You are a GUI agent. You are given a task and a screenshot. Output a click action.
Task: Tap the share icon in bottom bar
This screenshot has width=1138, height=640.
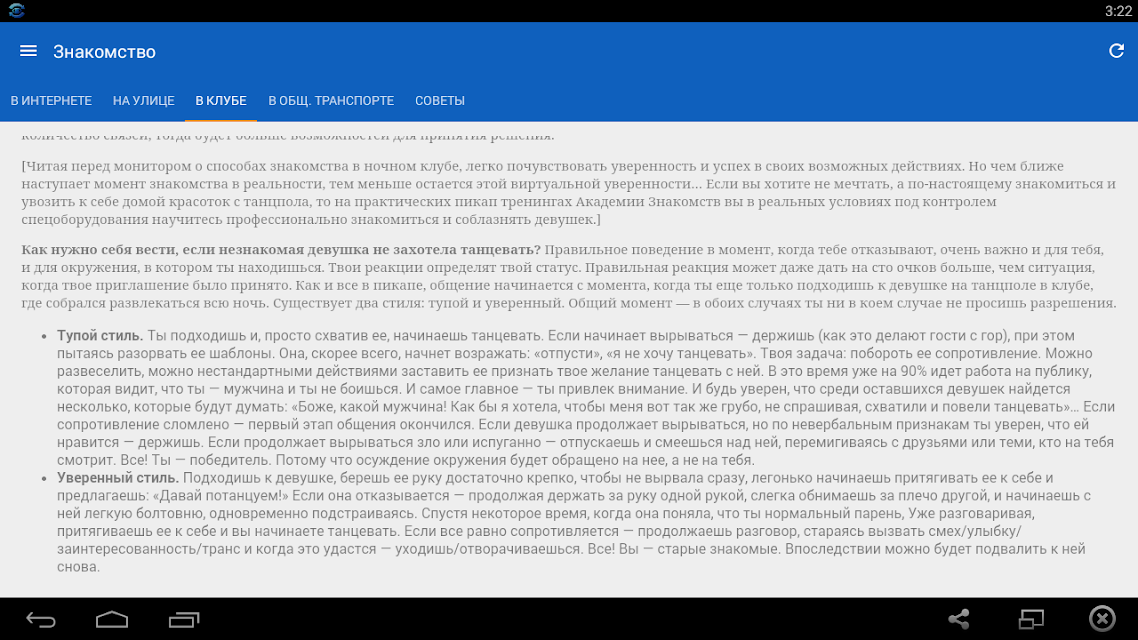click(x=959, y=619)
